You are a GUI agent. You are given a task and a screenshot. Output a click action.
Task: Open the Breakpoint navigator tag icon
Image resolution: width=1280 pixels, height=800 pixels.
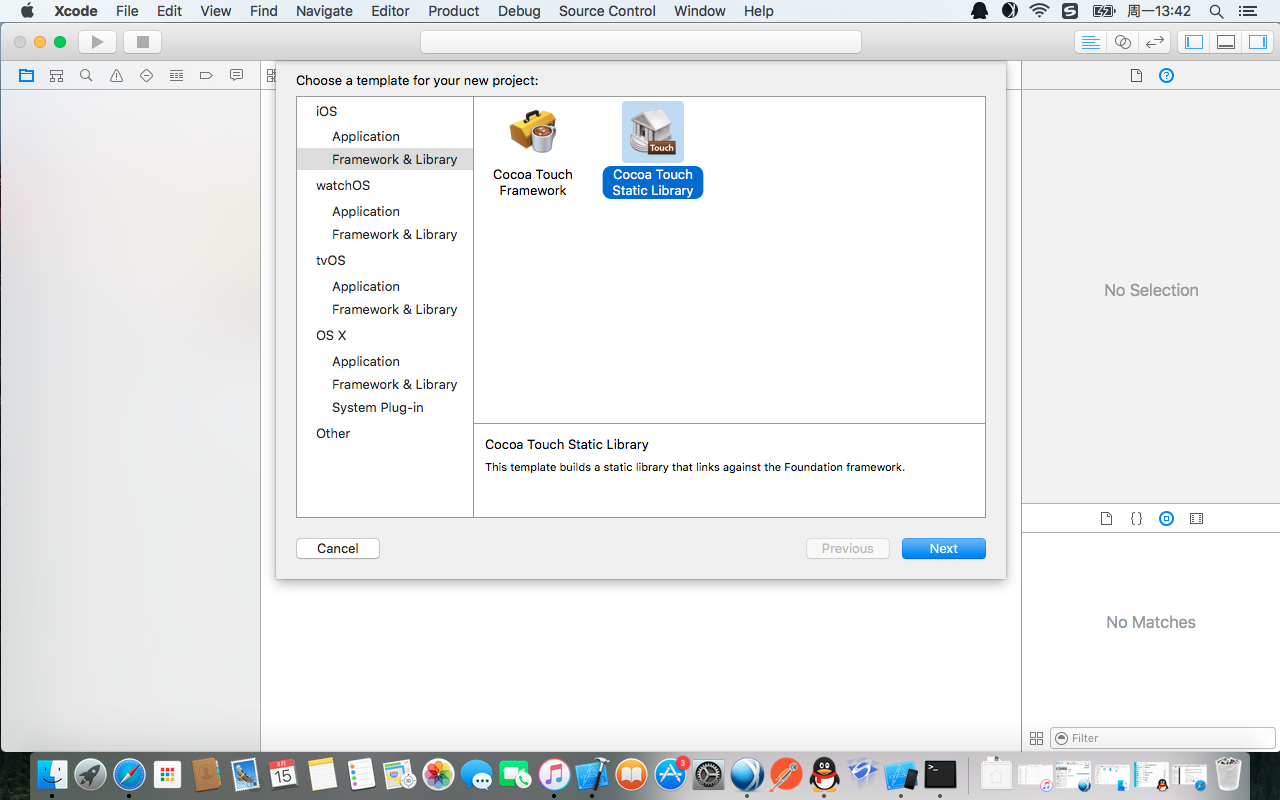click(206, 75)
